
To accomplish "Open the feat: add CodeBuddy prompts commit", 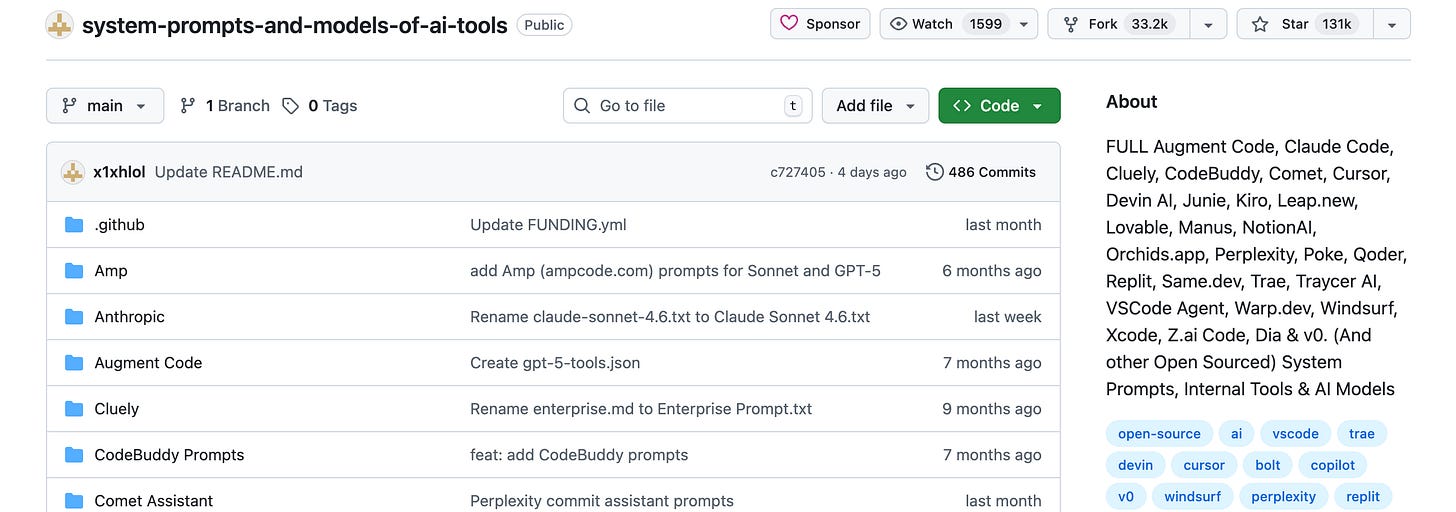I will click(x=579, y=454).
